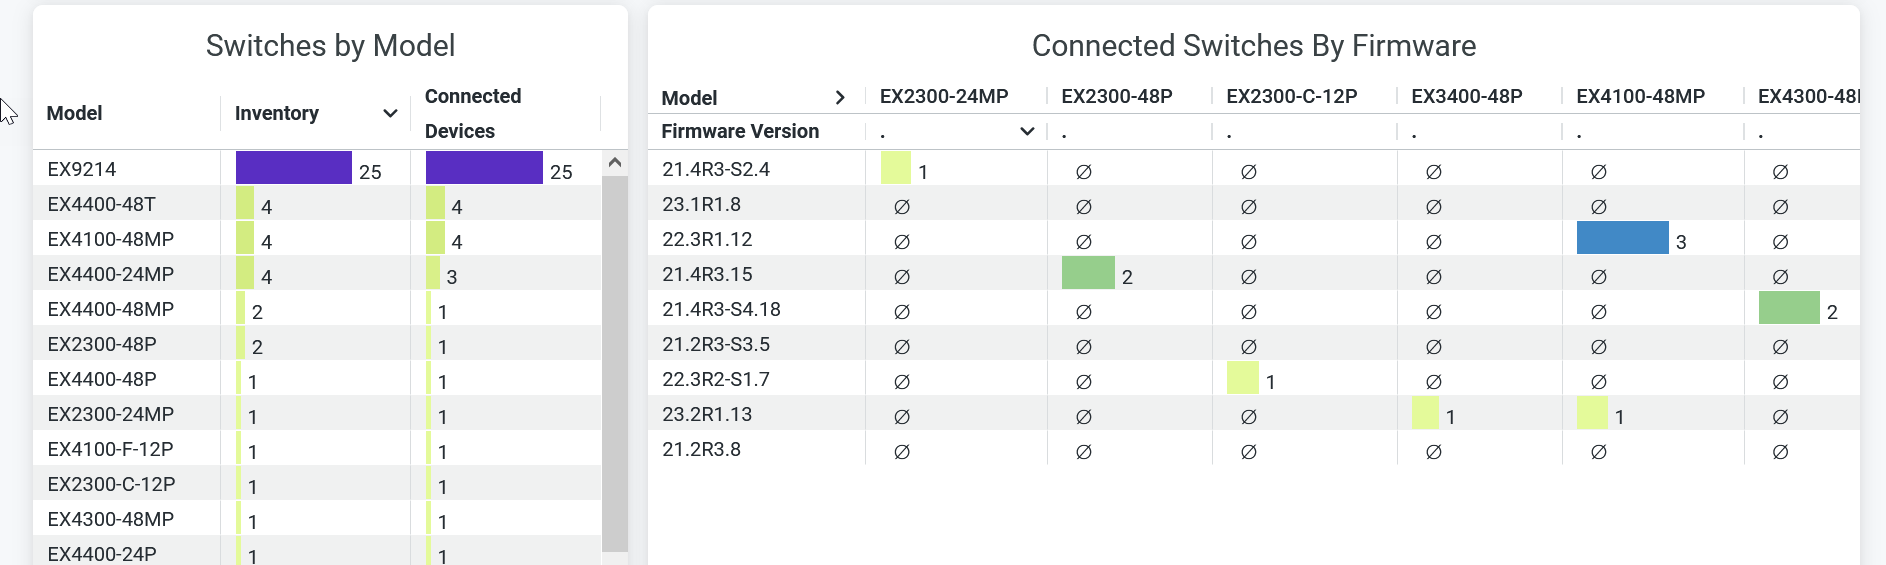The image size is (1886, 565).
Task: Open the Firmware Version sort dropdown
Action: coord(1026,132)
